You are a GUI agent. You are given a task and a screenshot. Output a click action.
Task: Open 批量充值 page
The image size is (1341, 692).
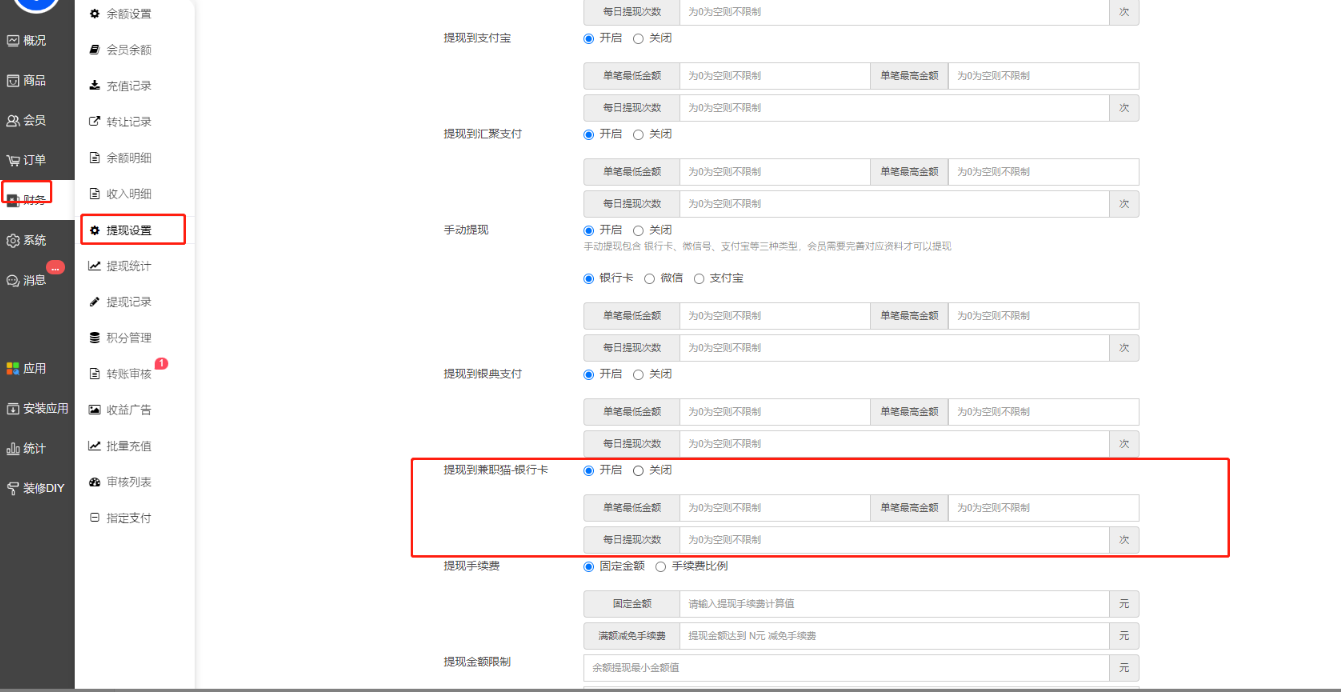point(129,446)
